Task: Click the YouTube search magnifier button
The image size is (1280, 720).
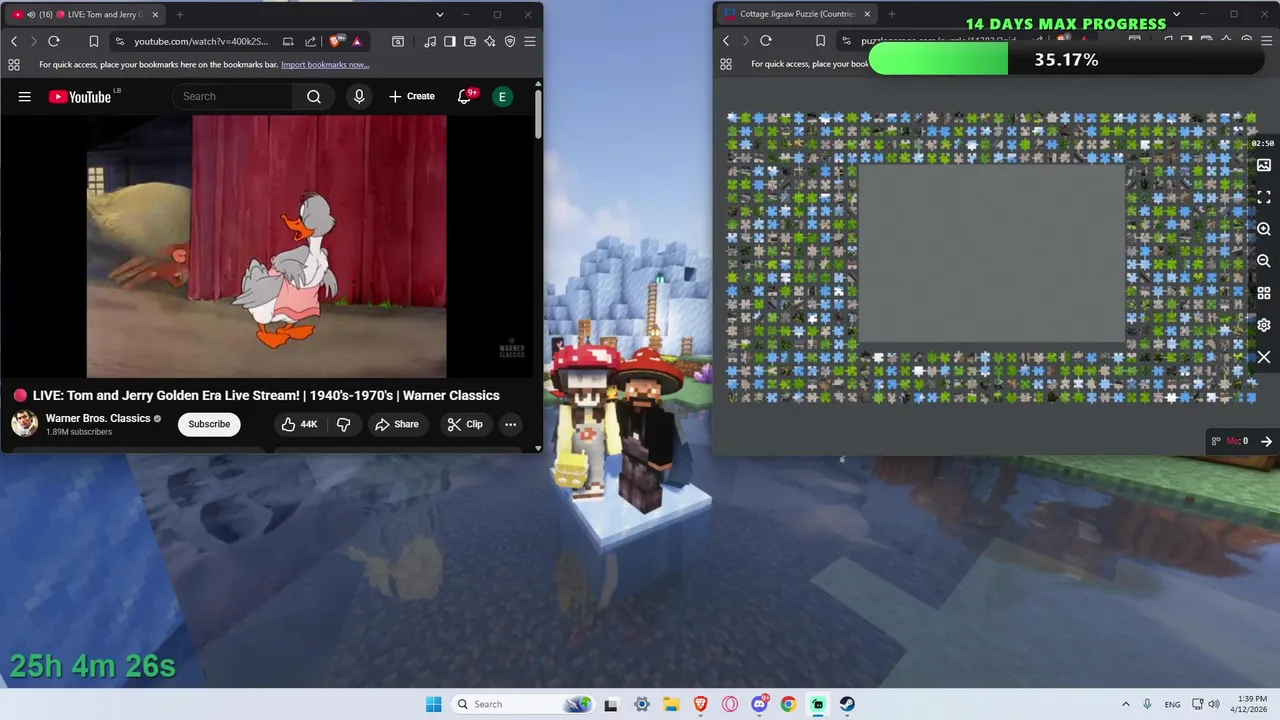Action: point(314,96)
